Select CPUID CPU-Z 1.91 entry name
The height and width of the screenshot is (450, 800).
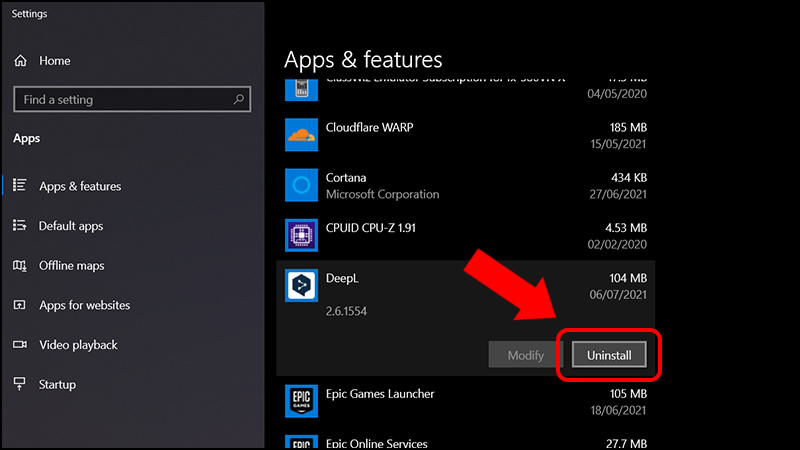[x=371, y=228]
